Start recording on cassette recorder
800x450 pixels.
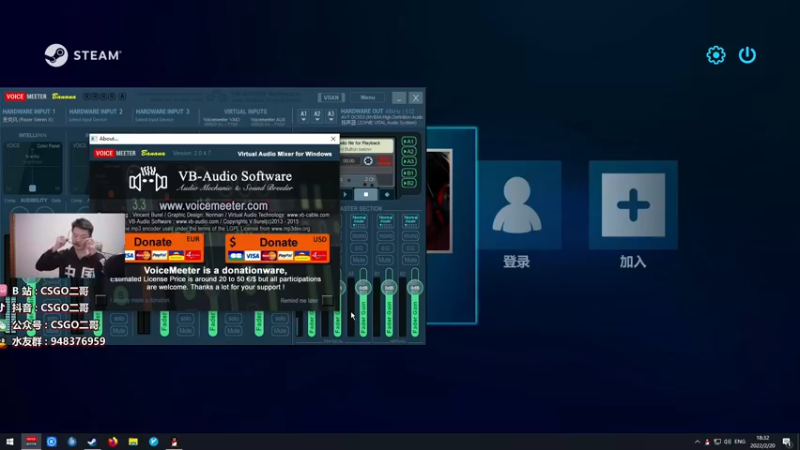click(387, 194)
